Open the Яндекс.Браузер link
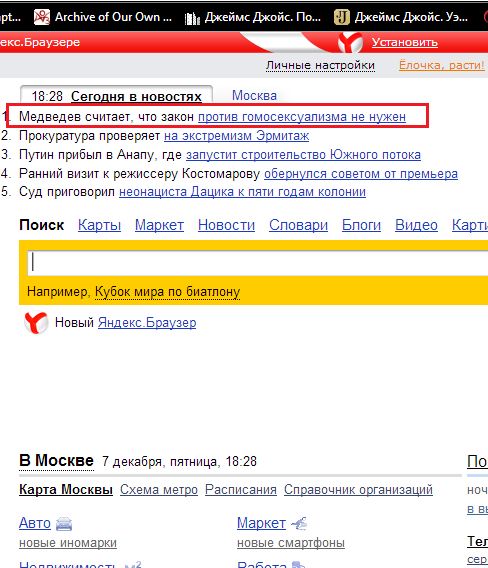 147,322
